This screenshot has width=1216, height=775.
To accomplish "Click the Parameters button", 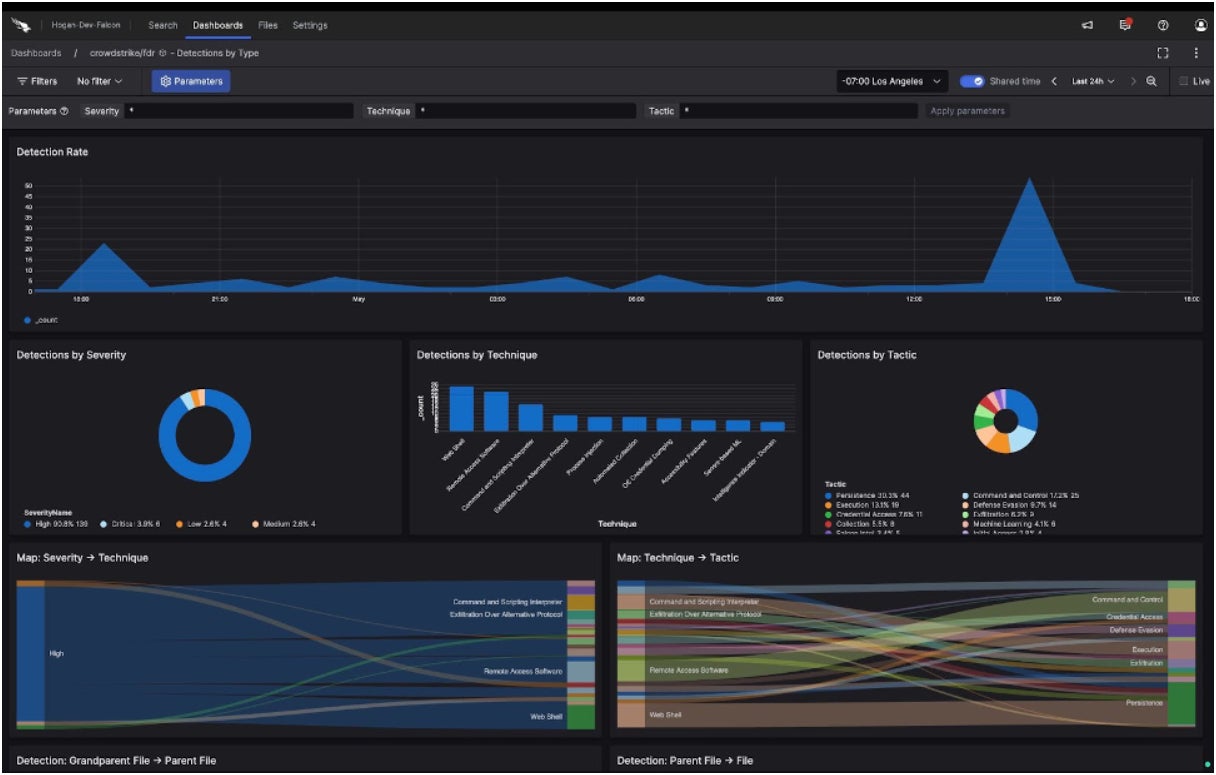I will (191, 81).
